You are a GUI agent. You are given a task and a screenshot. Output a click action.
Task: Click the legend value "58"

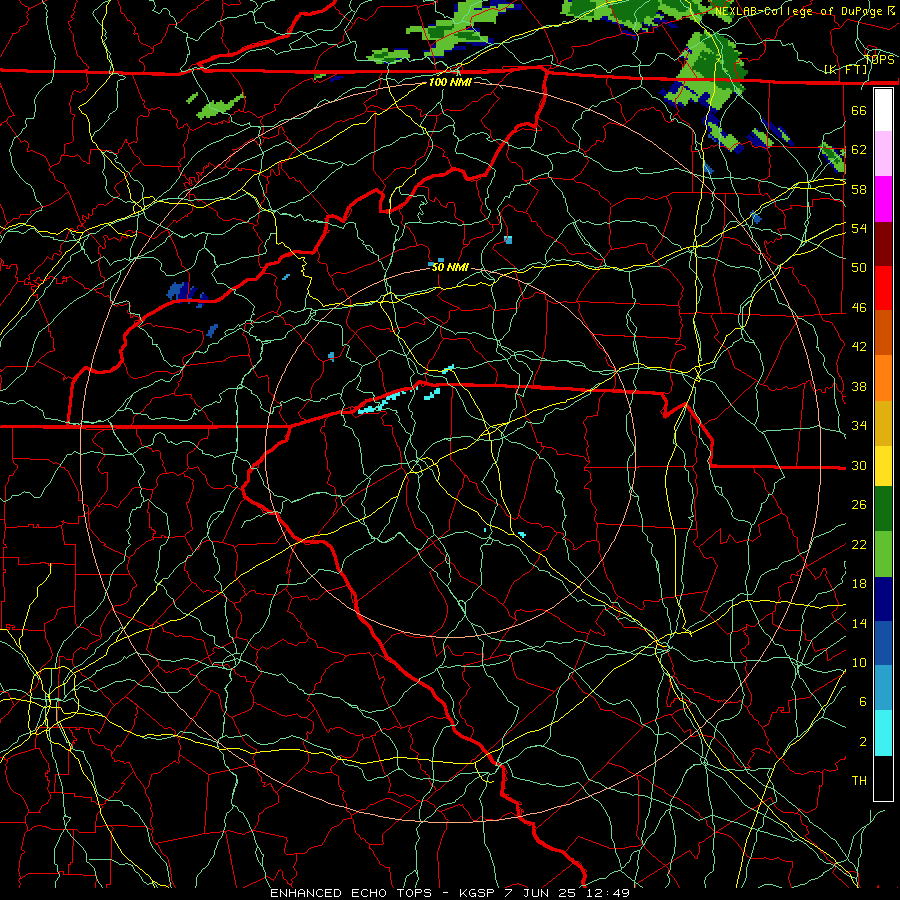click(x=859, y=189)
